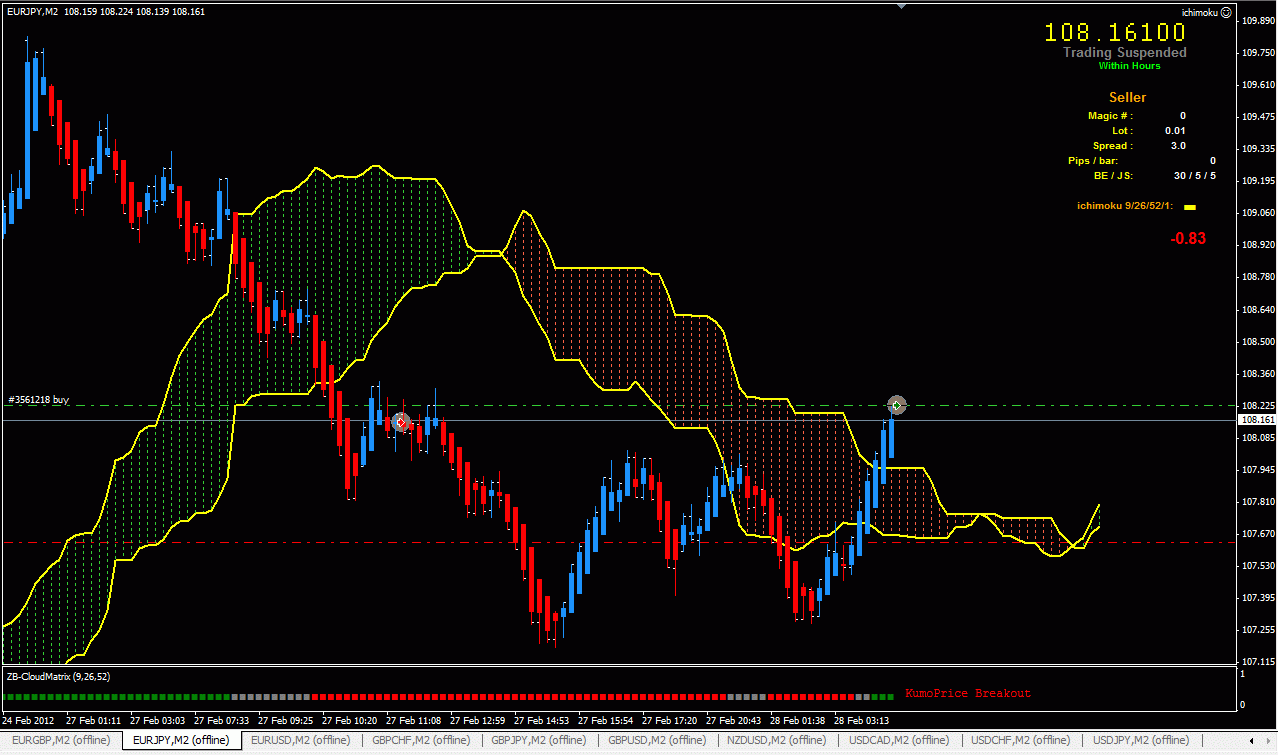Go to the USDCHF,M2 chart tab
Image resolution: width=1278 pixels, height=755 pixels.
1020,740
